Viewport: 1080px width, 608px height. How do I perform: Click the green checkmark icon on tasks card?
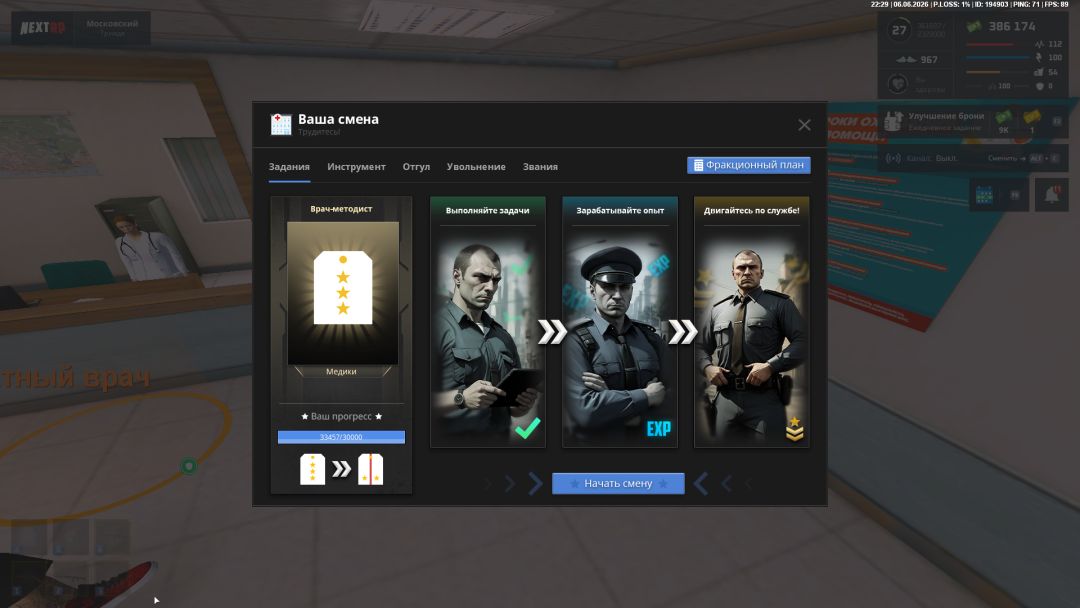pyautogui.click(x=528, y=428)
